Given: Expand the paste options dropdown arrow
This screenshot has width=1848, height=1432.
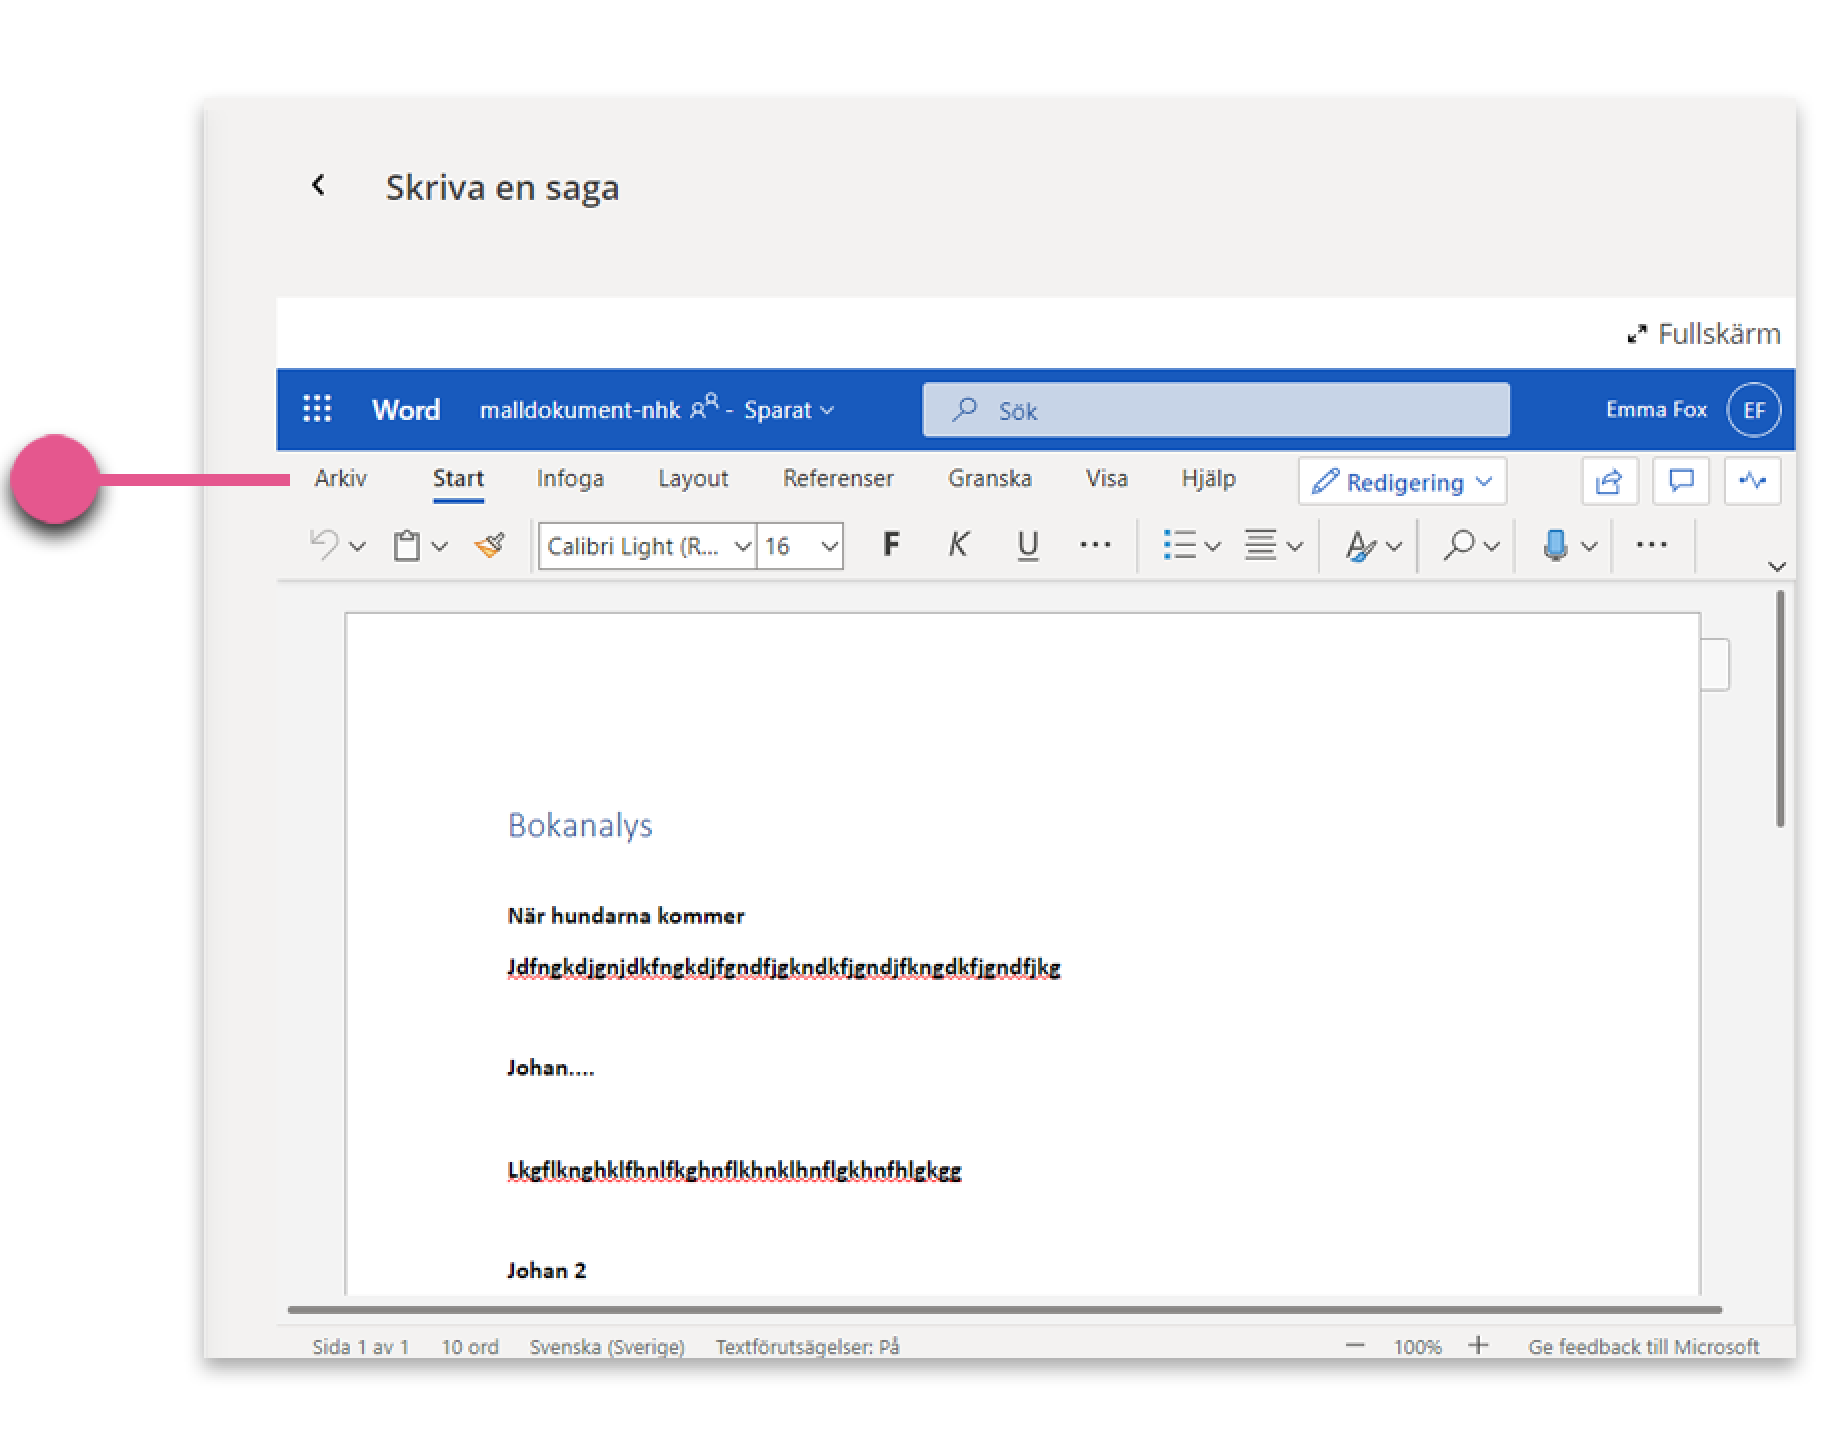Looking at the screenshot, I should pyautogui.click(x=439, y=546).
